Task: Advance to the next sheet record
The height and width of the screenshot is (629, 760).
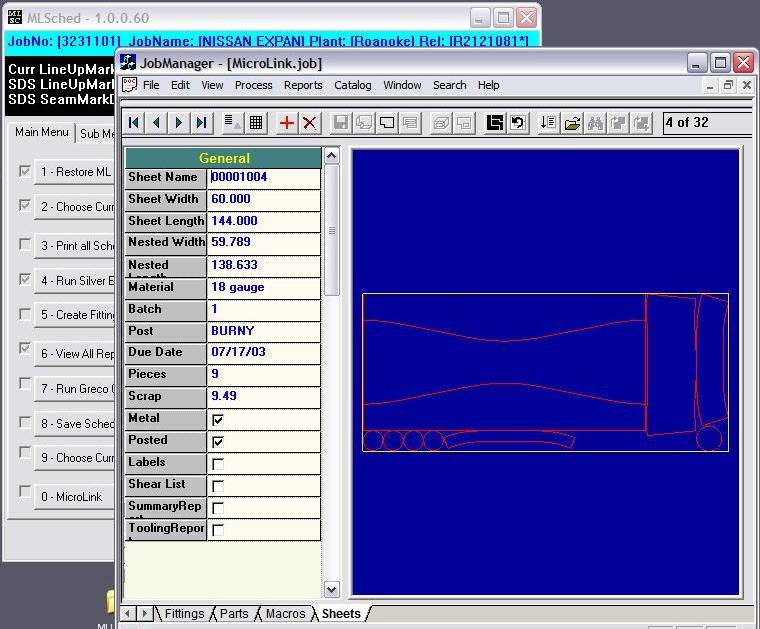Action: tap(179, 123)
